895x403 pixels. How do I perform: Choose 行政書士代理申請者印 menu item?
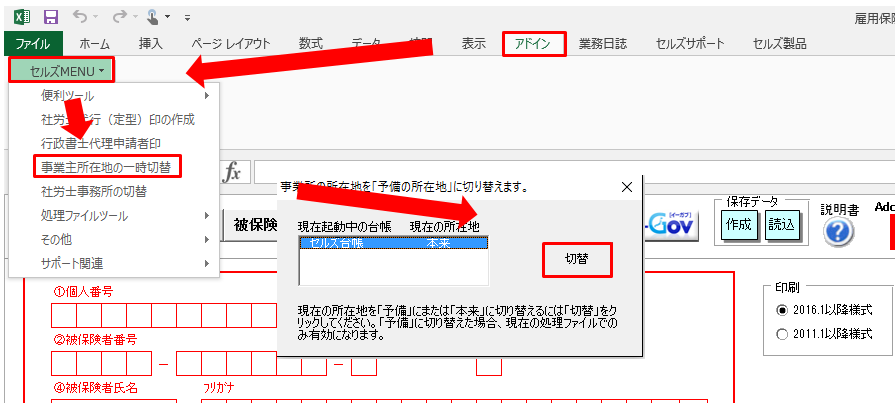tap(114, 143)
